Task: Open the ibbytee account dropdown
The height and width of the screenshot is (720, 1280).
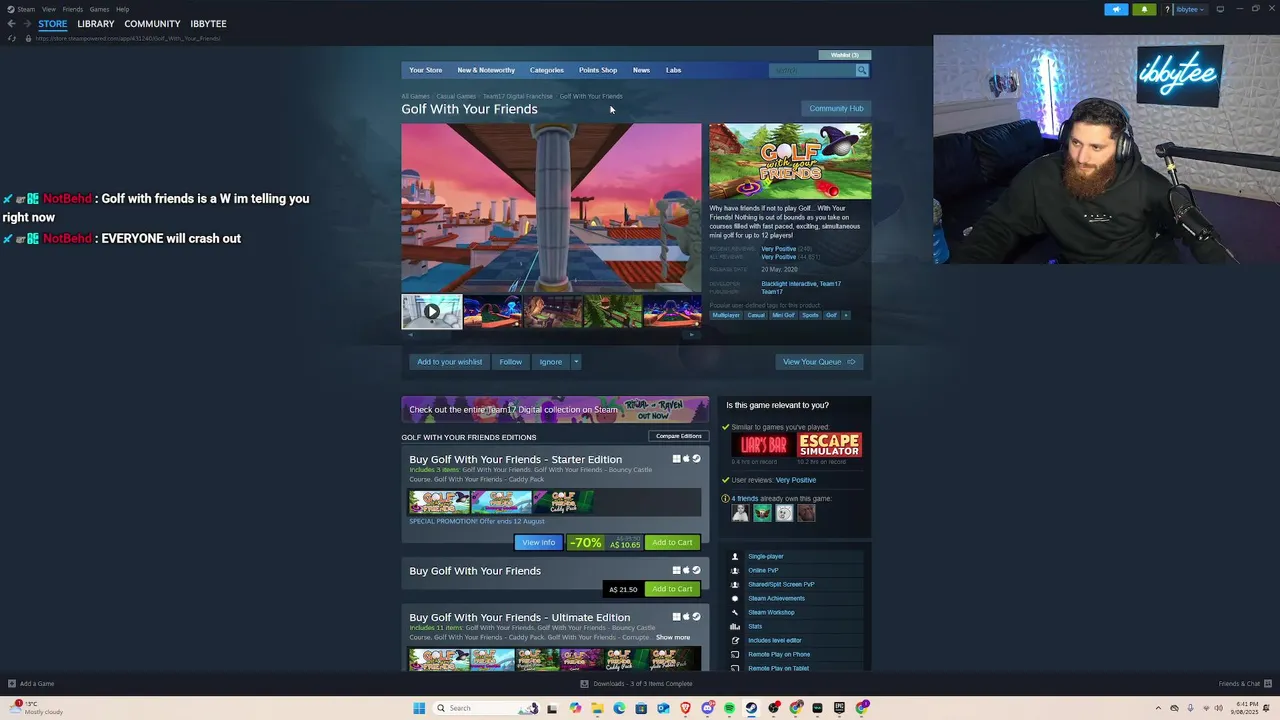Action: [x=1190, y=9]
